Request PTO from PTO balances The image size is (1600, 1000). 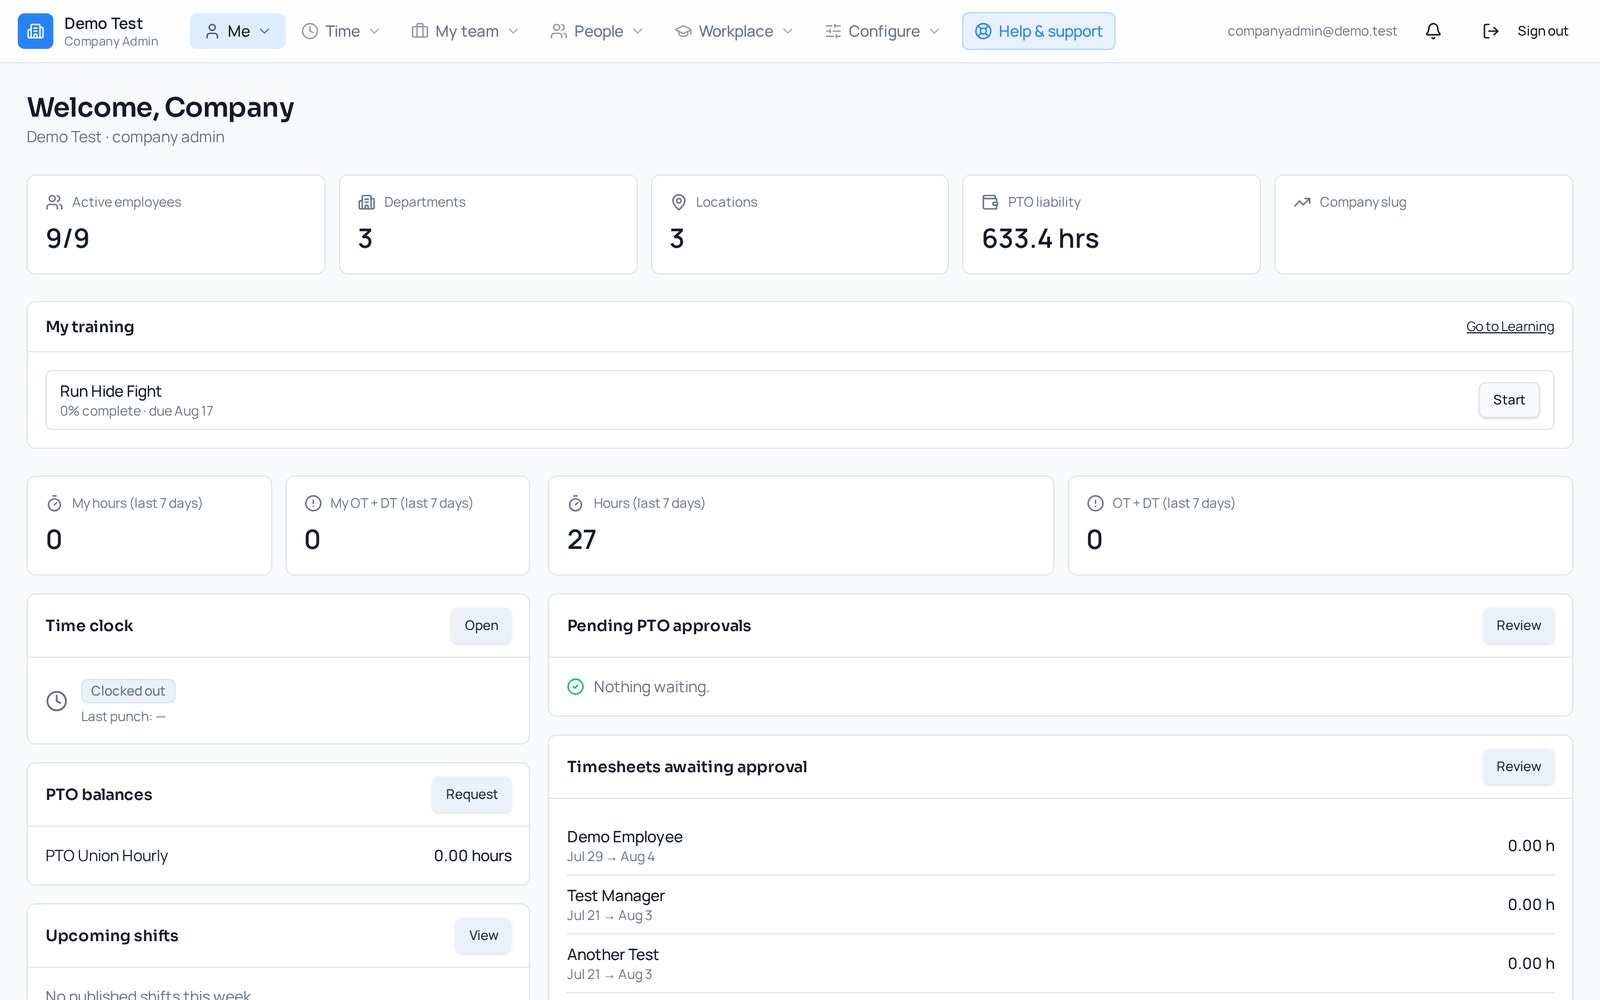[472, 795]
